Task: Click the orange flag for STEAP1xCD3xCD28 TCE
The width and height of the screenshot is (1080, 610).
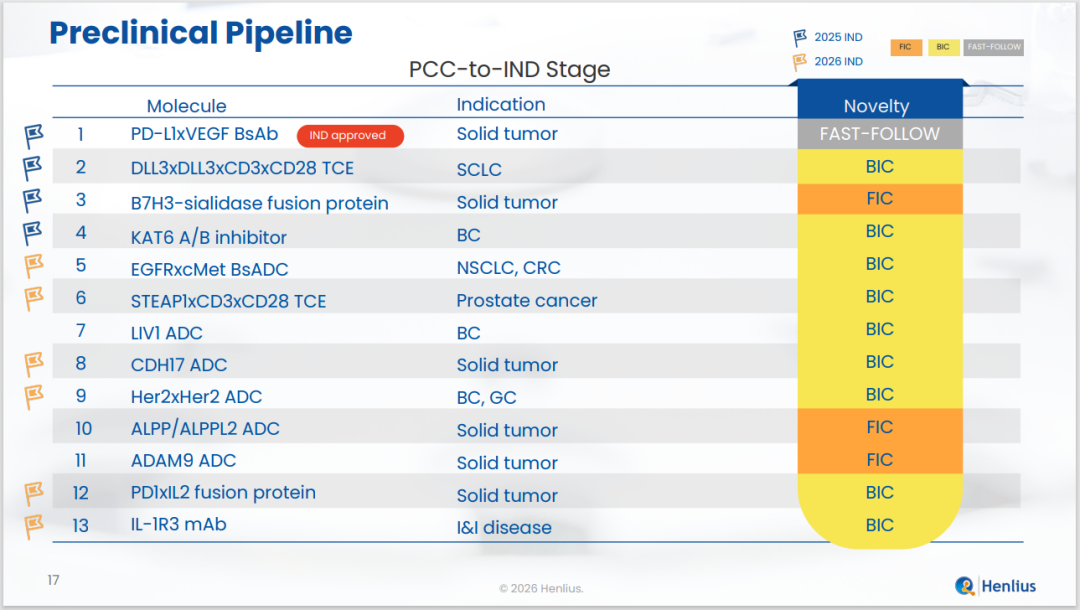Action: click(34, 298)
